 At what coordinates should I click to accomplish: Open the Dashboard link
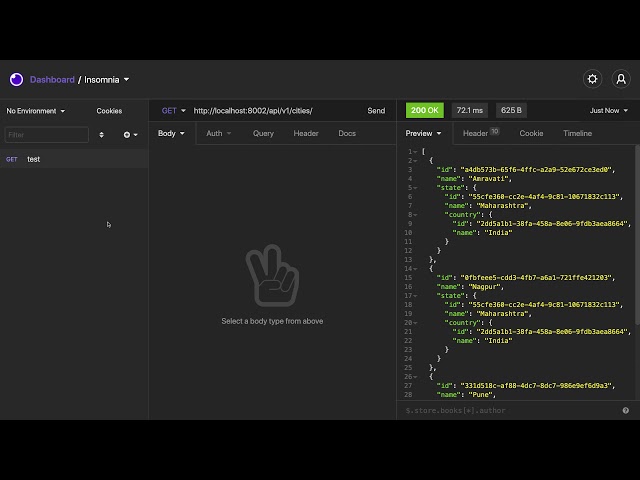click(x=52, y=80)
